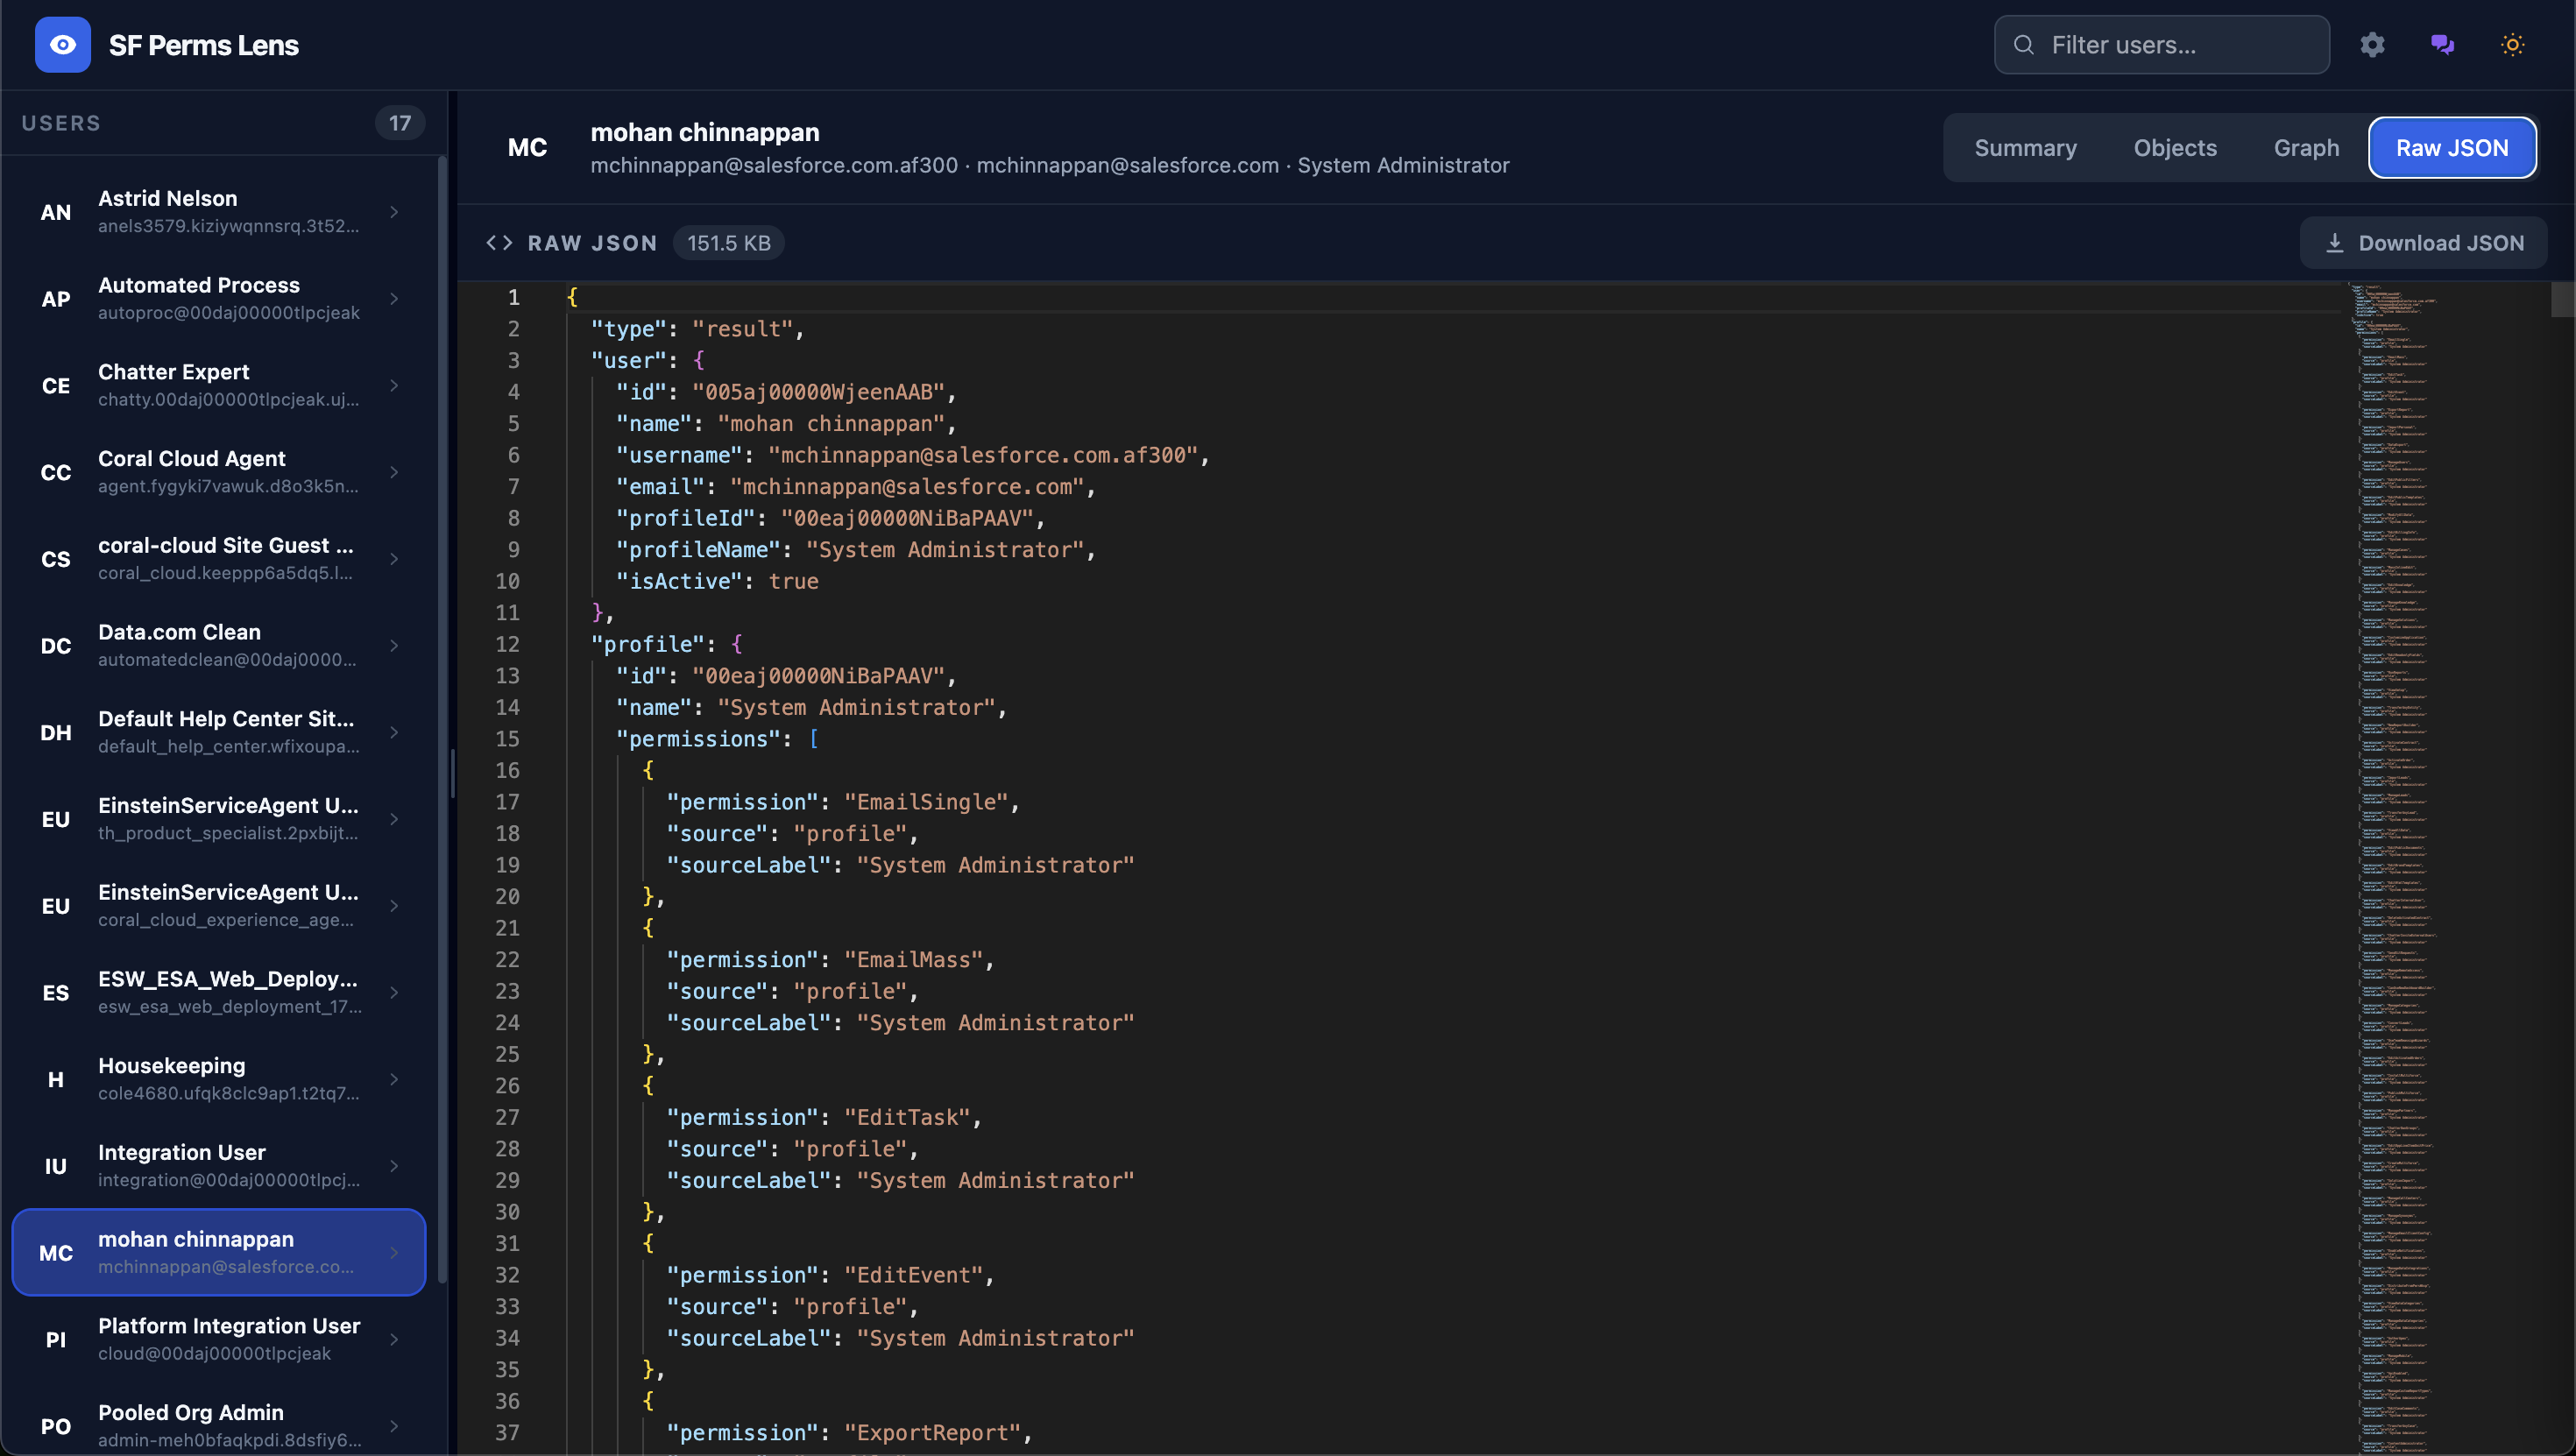The height and width of the screenshot is (1456, 2576).
Task: Click the DH avatar for Default Help Center
Action: click(56, 733)
